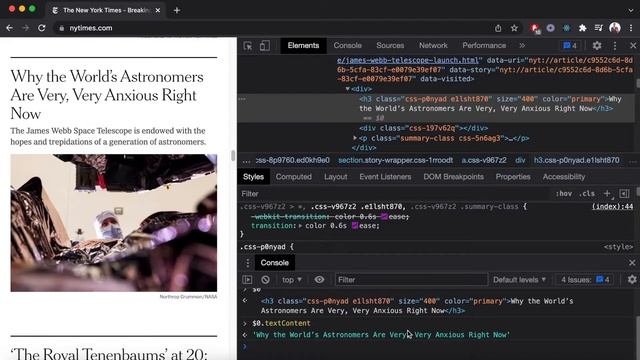This screenshot has width=640, height=360.
Task: Click the purple ease swatch on the transition line
Action: (355, 225)
